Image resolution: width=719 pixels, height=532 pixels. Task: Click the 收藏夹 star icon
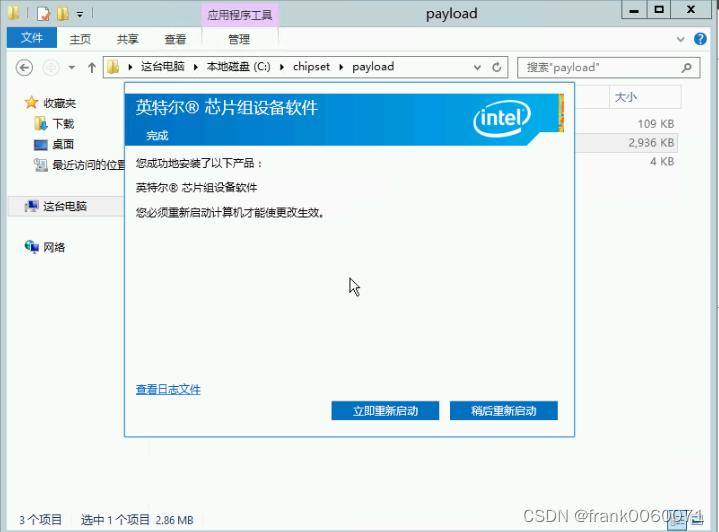pyautogui.click(x=31, y=103)
